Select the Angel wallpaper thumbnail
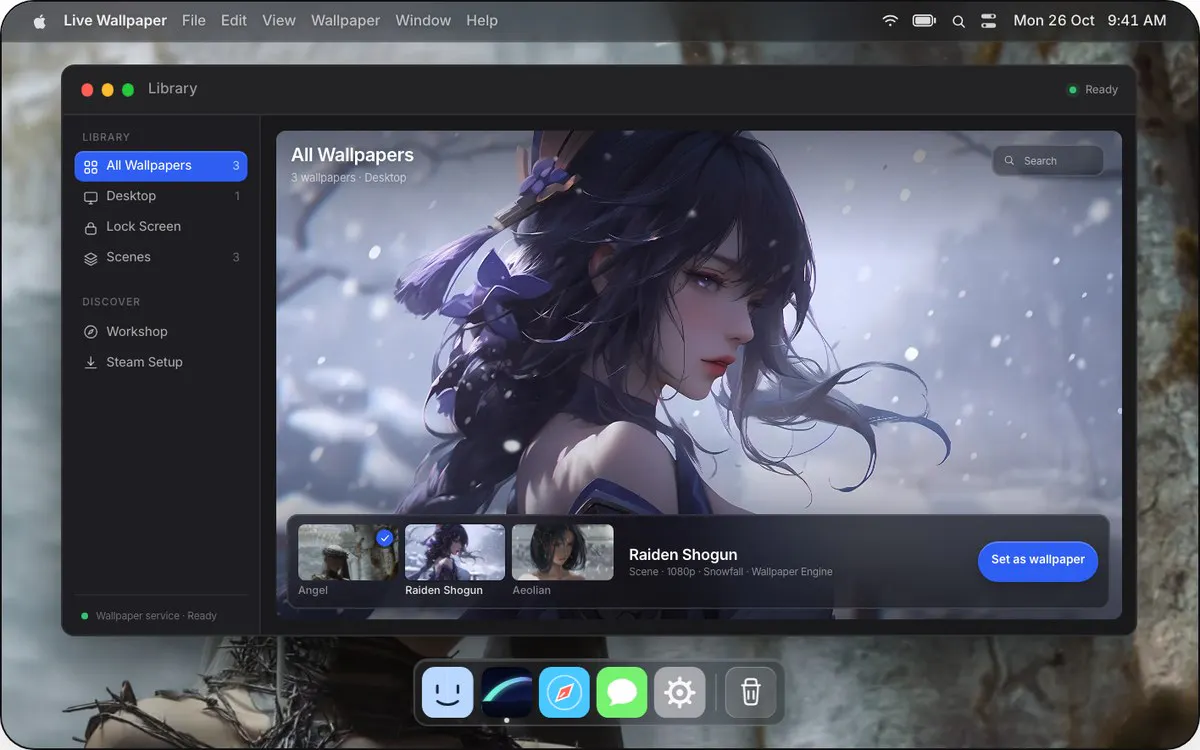 coord(348,552)
